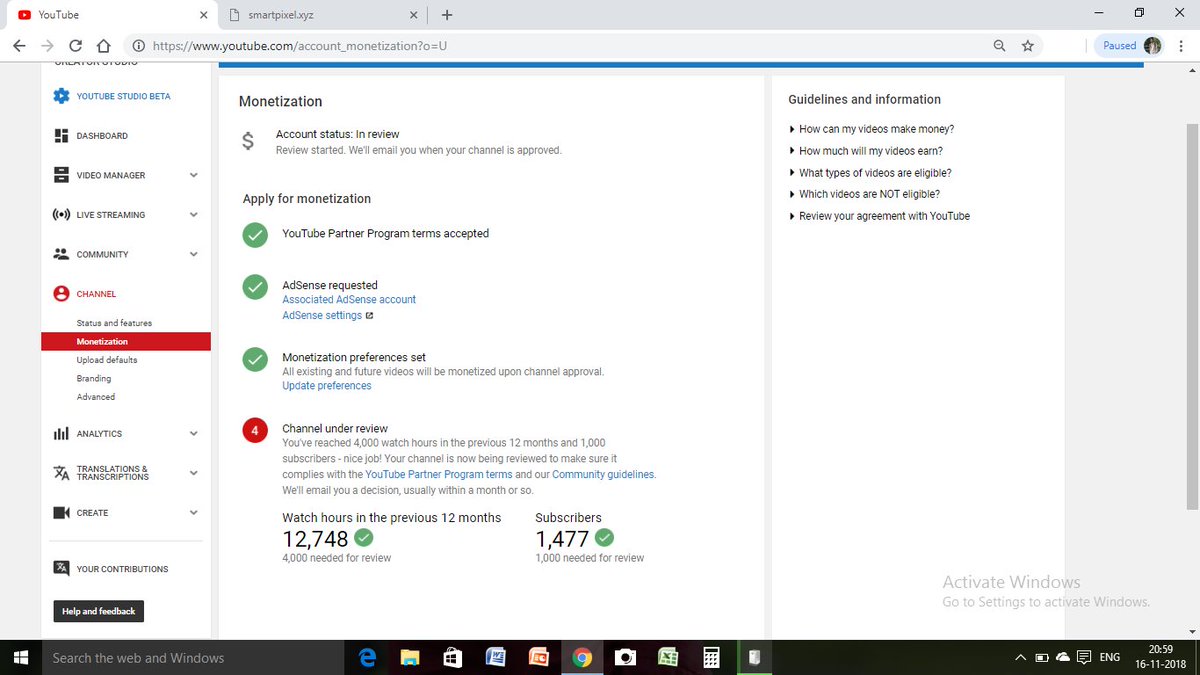Image resolution: width=1200 pixels, height=675 pixels.
Task: Click ENG language indicator in tray
Action: (1109, 658)
